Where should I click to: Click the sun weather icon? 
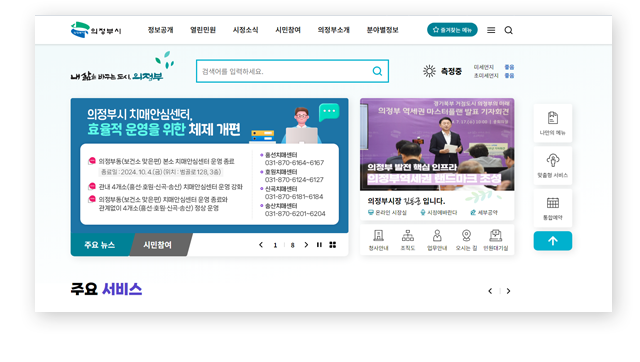(429, 71)
